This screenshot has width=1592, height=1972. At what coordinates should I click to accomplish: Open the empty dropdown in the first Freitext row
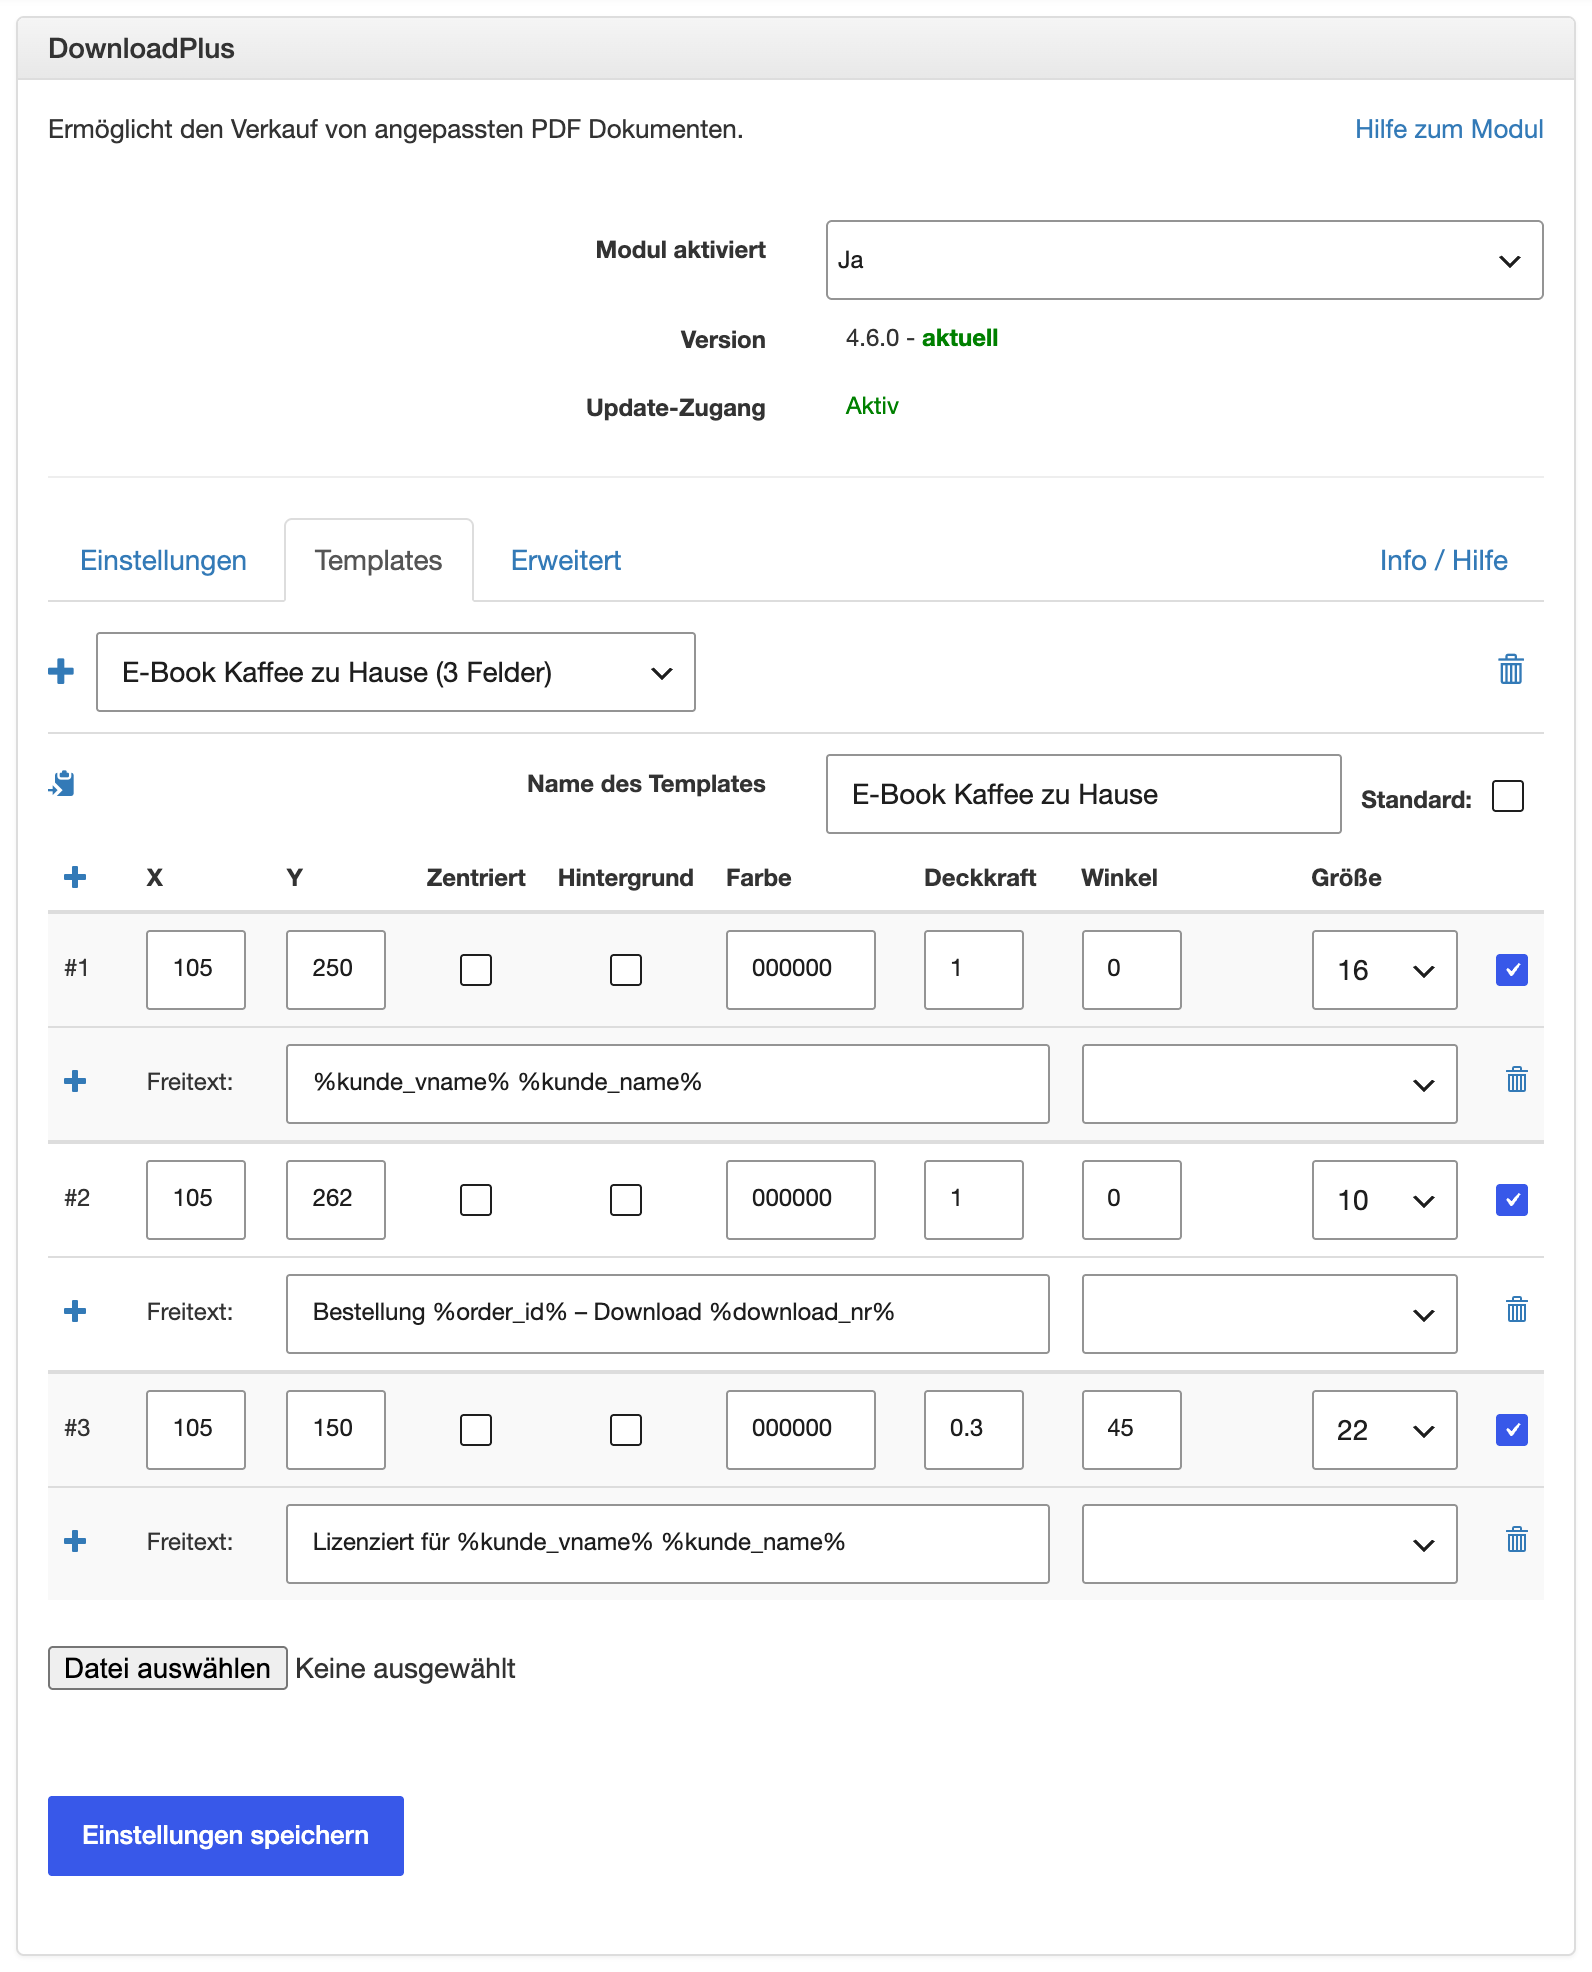(x=1269, y=1084)
